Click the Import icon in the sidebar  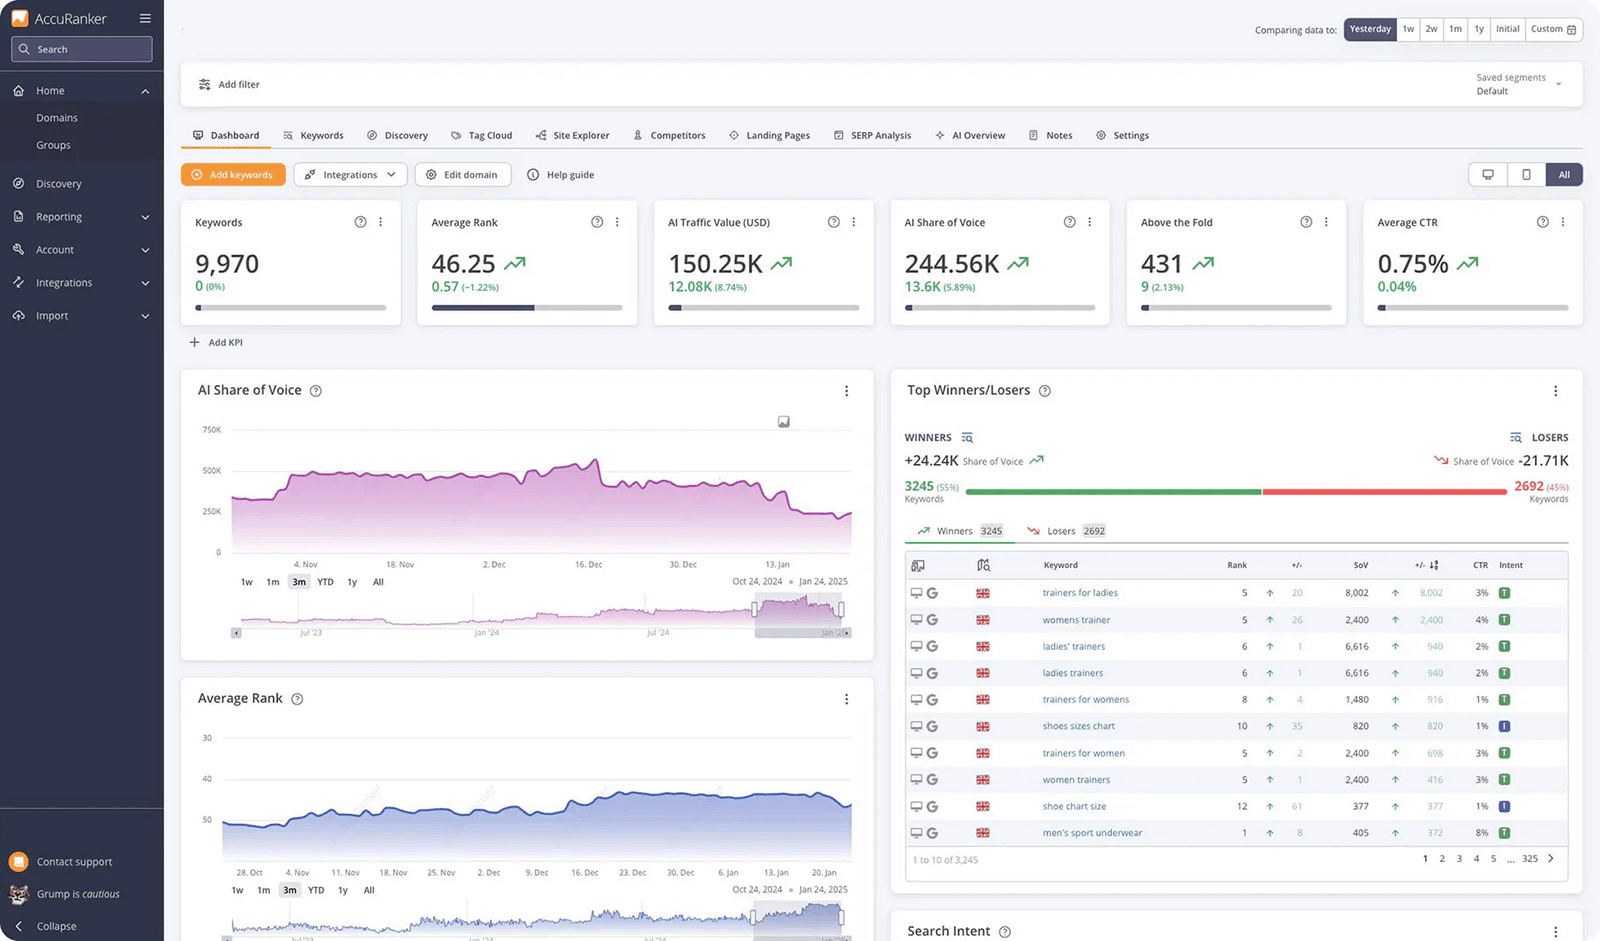[18, 315]
